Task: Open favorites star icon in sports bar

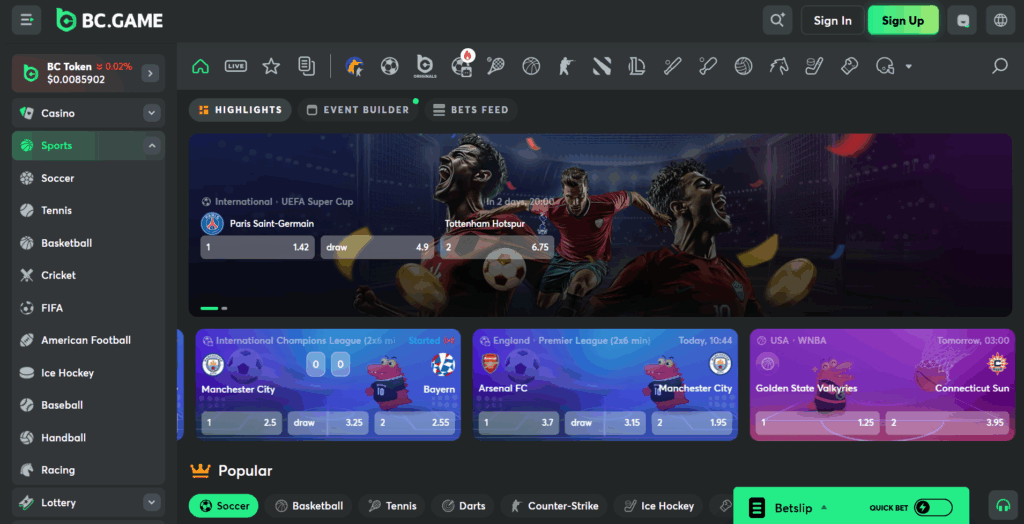Action: [x=271, y=66]
